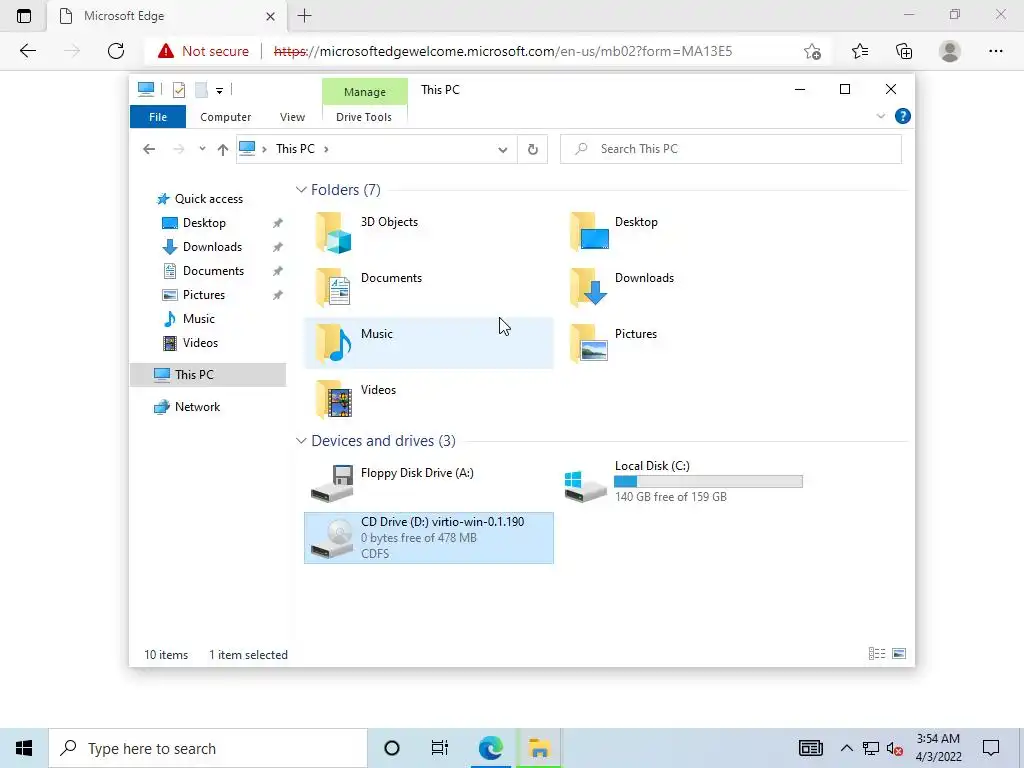
Task: Select CD Drive (D:) virtio-win
Action: point(428,537)
